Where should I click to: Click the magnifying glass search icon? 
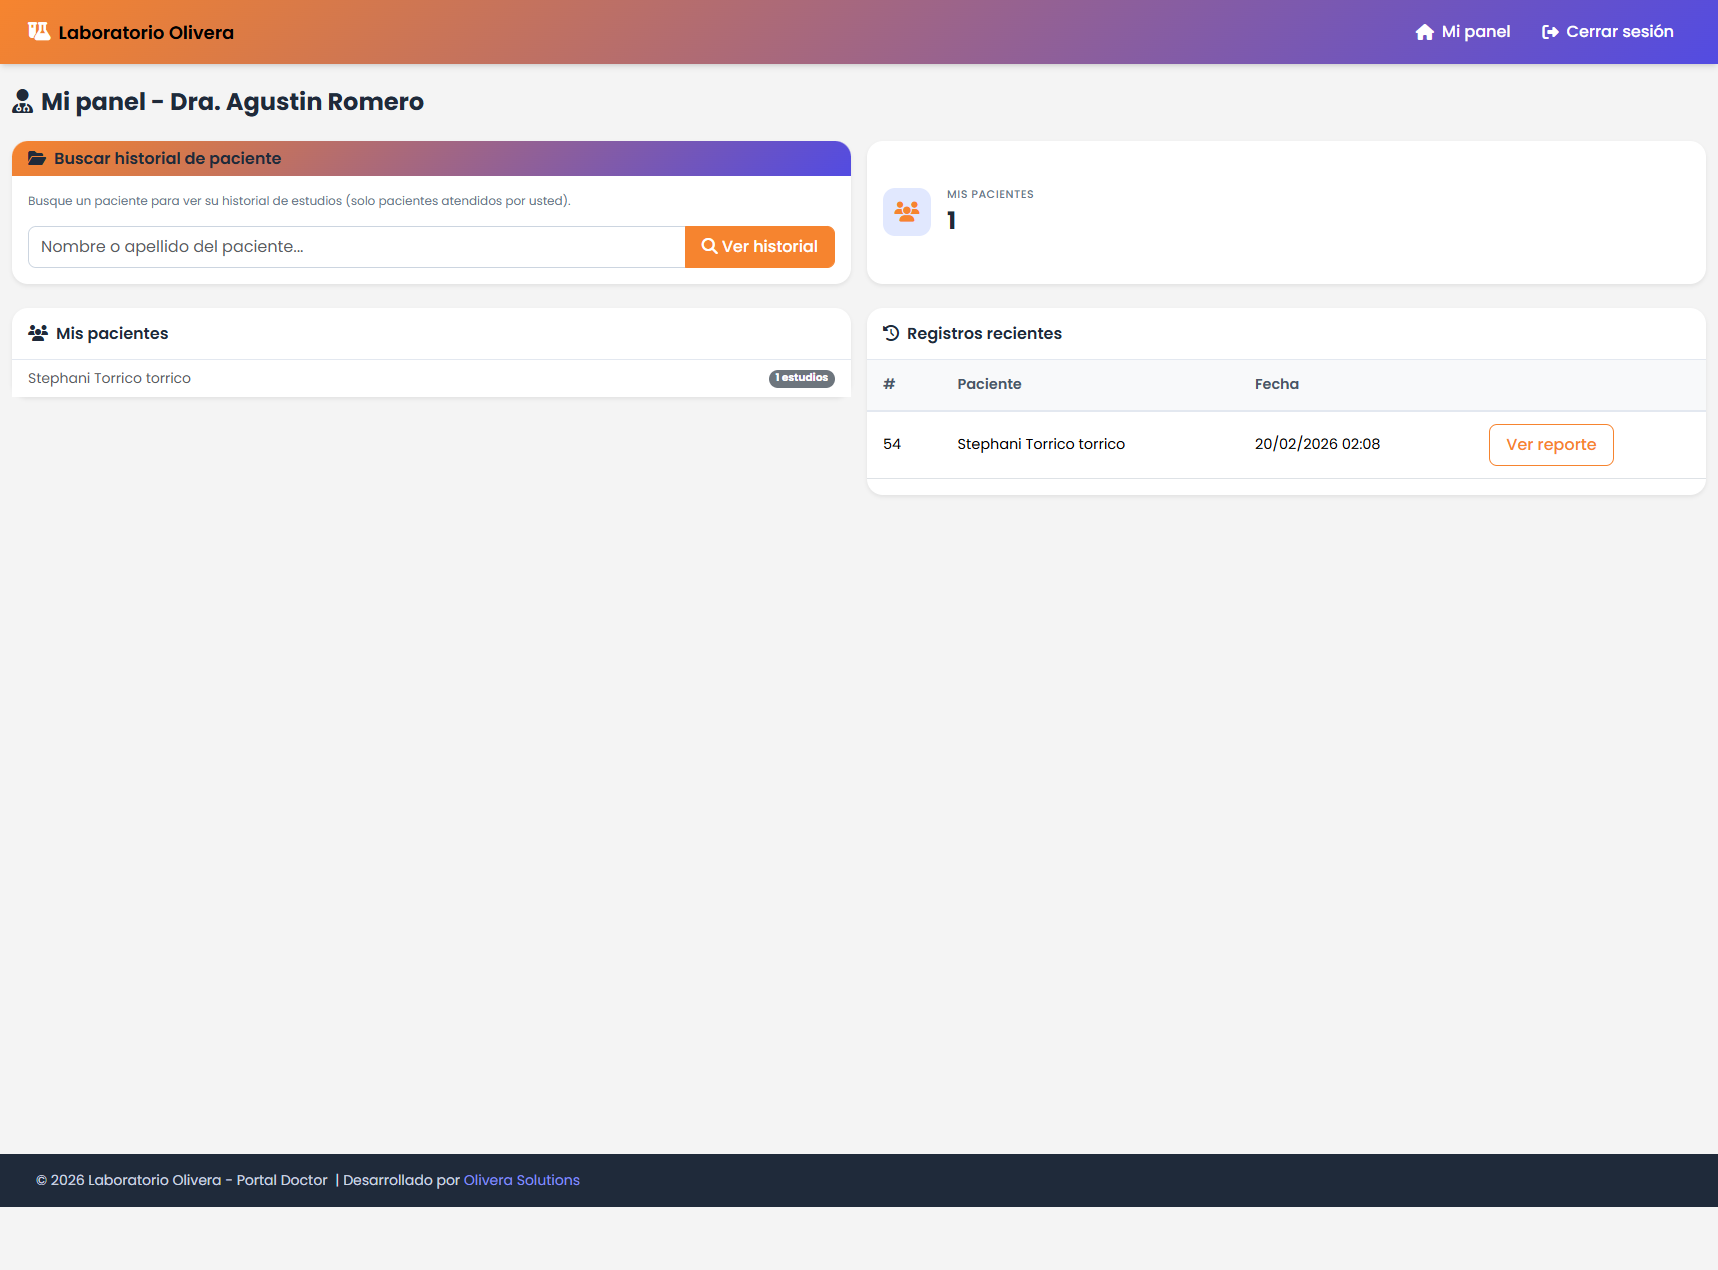coord(709,247)
